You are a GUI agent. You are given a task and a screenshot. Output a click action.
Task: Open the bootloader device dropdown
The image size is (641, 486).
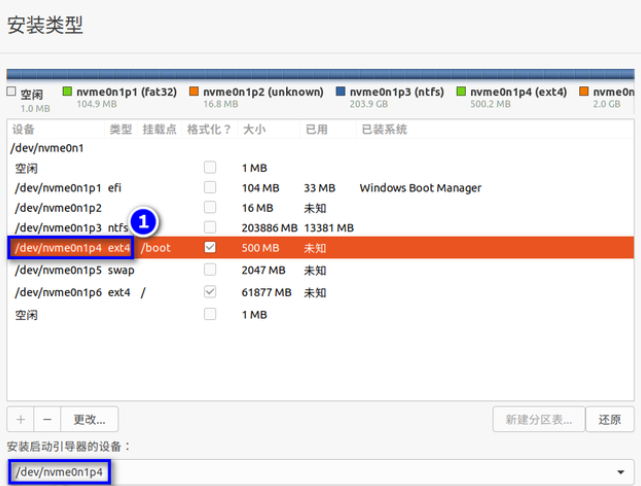click(x=621, y=472)
